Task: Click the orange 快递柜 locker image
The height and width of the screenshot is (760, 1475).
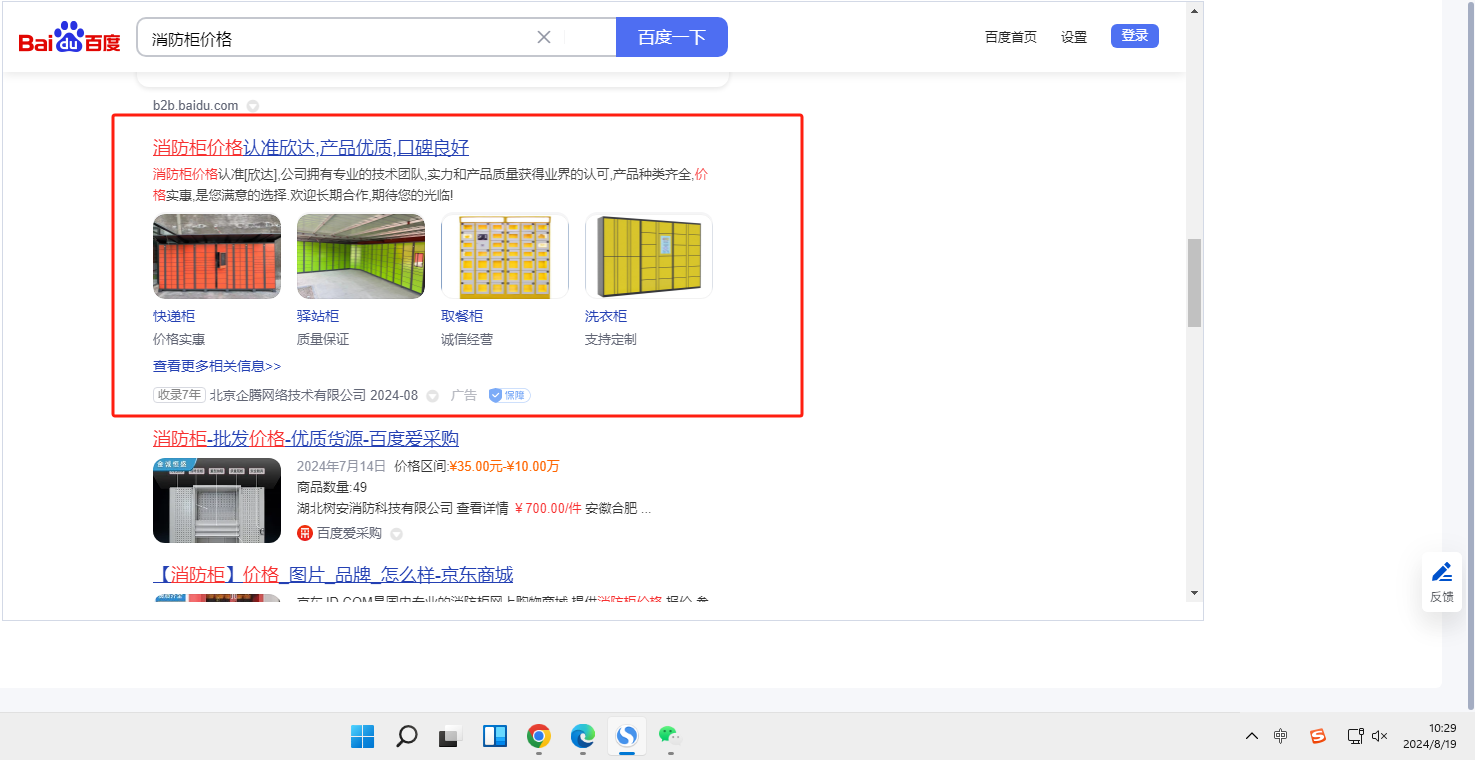Action: 217,256
